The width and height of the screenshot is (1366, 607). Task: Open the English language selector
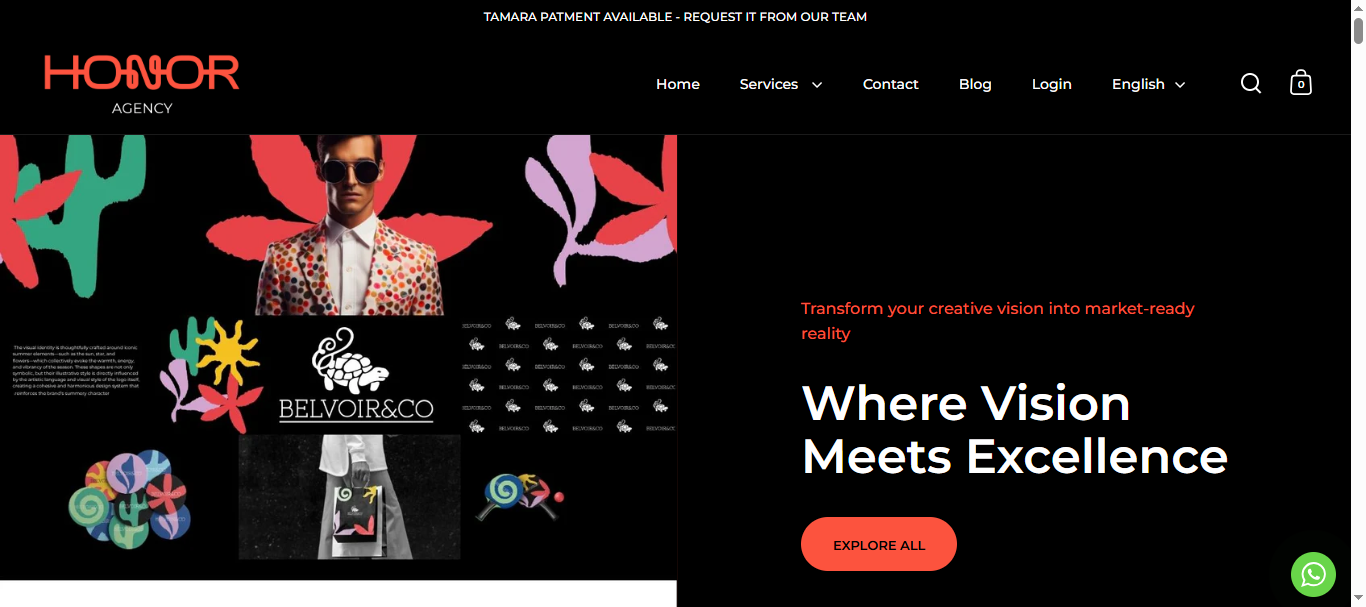pyautogui.click(x=1148, y=84)
